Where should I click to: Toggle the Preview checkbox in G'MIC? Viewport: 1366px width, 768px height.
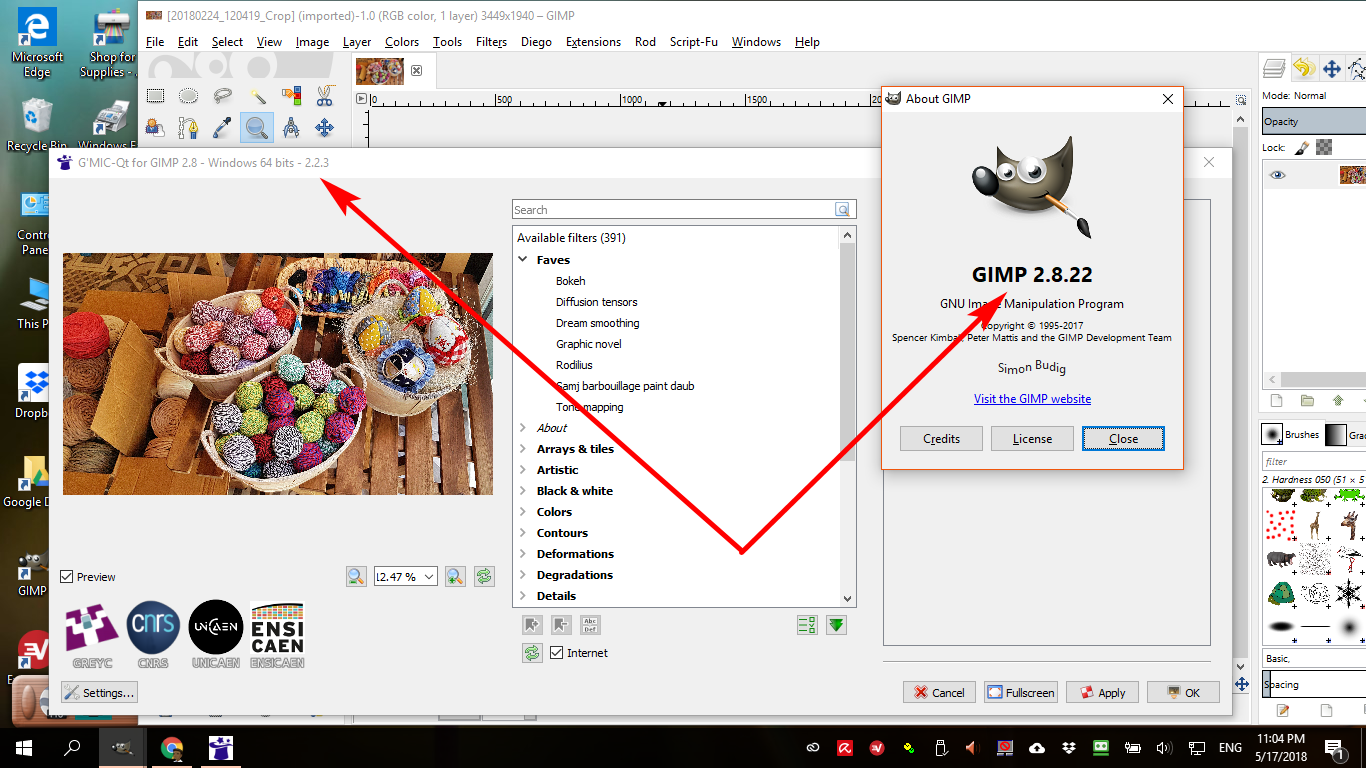click(x=67, y=577)
